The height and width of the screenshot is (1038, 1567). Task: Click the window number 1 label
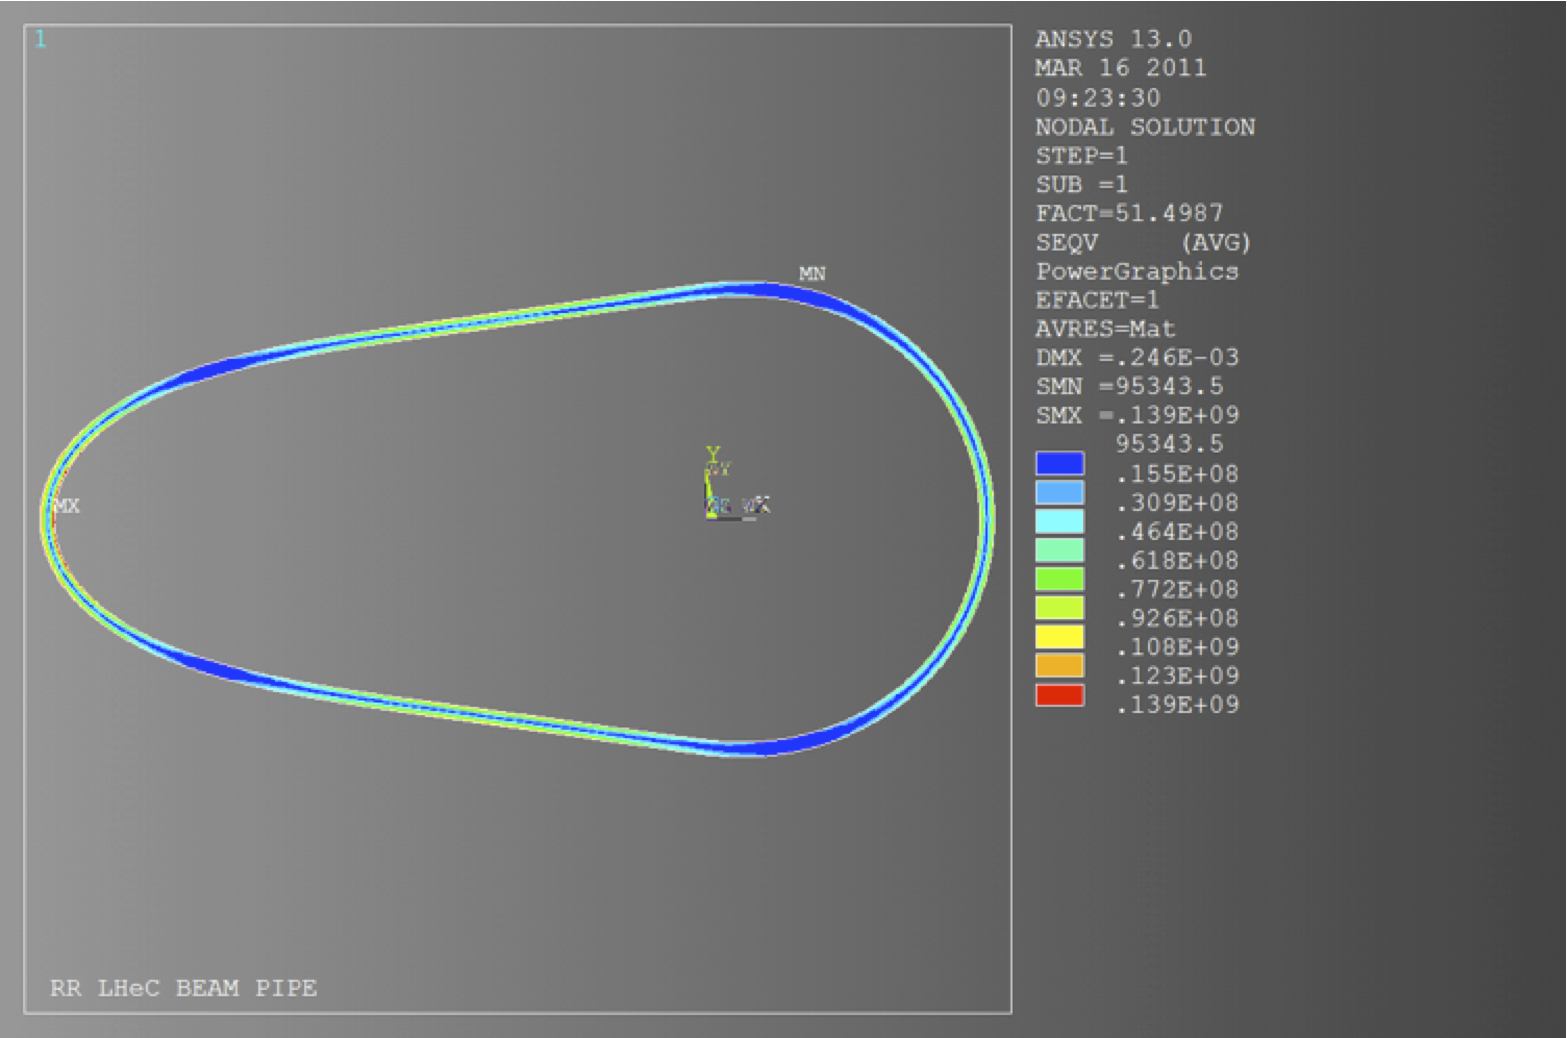(x=40, y=39)
